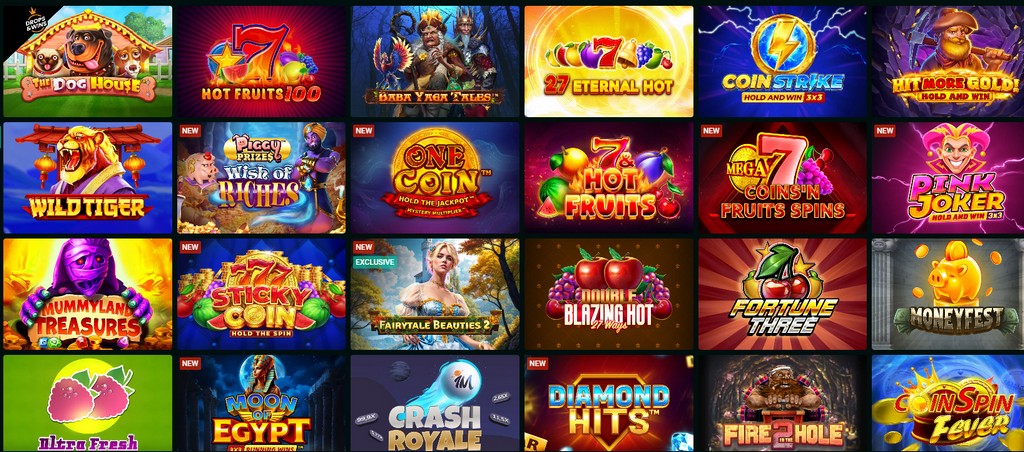
Task: Open Mummyland Treasures game
Action: 88,294
